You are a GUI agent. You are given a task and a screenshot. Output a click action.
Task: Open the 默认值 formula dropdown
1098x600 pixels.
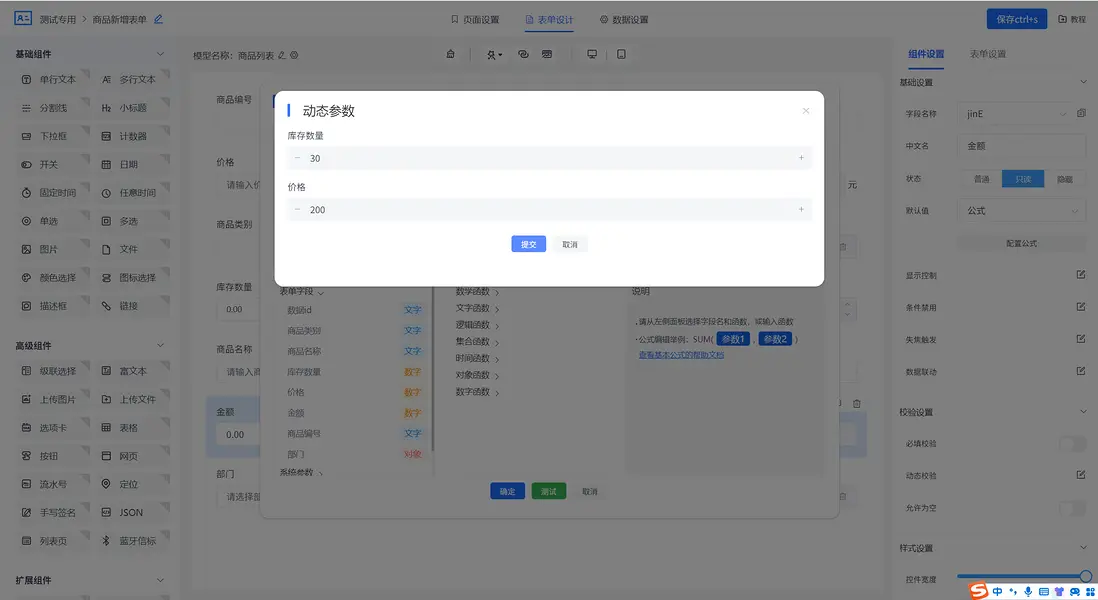point(1021,210)
